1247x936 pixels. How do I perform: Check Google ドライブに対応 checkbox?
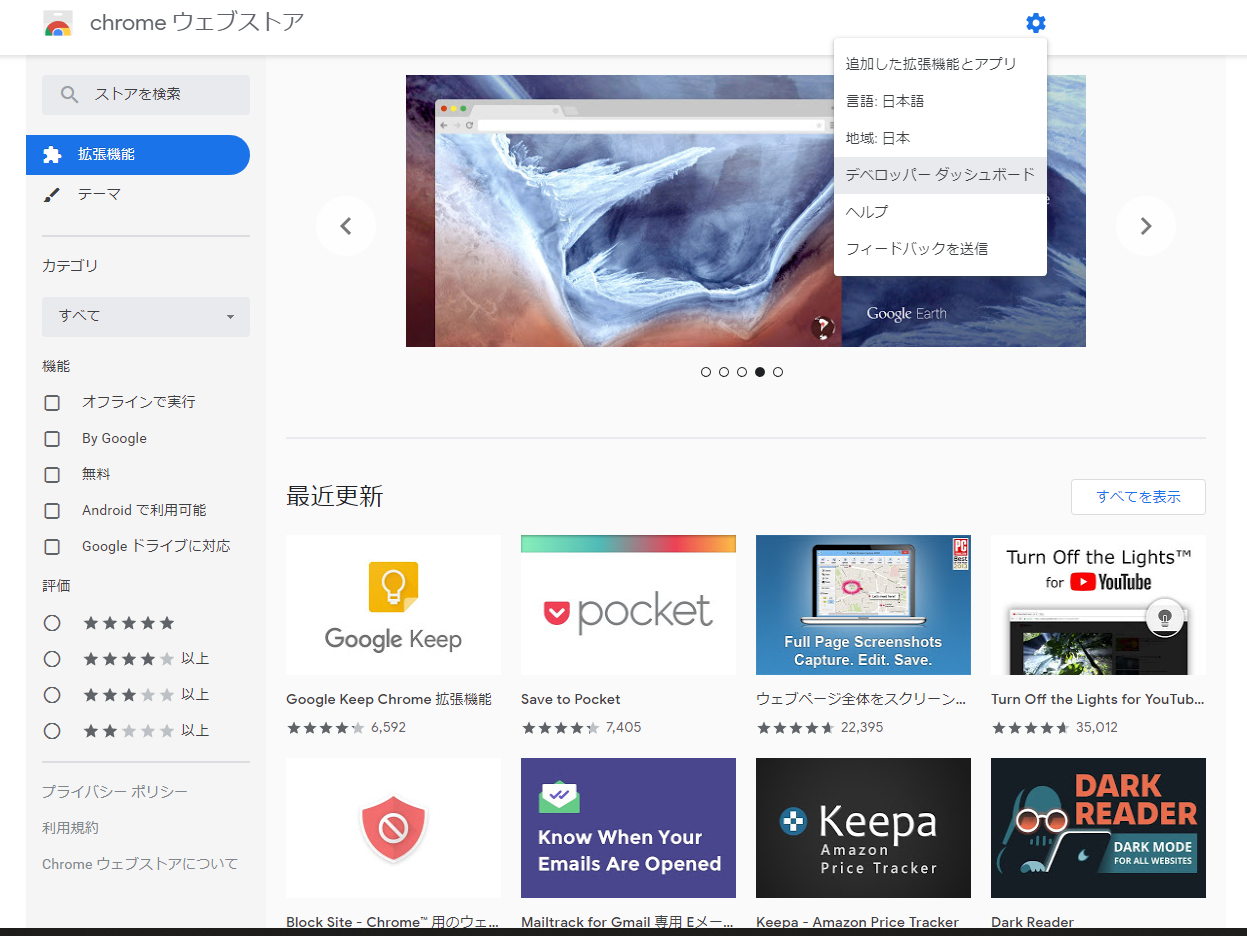(52, 547)
